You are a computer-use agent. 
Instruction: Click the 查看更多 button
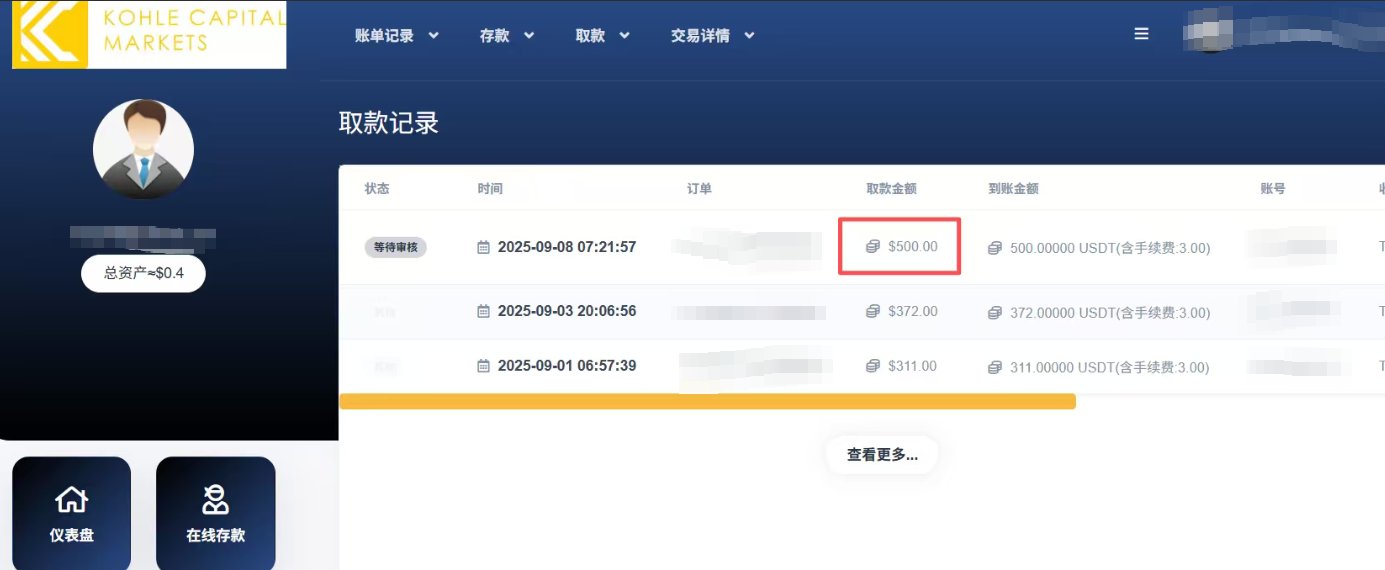882,454
